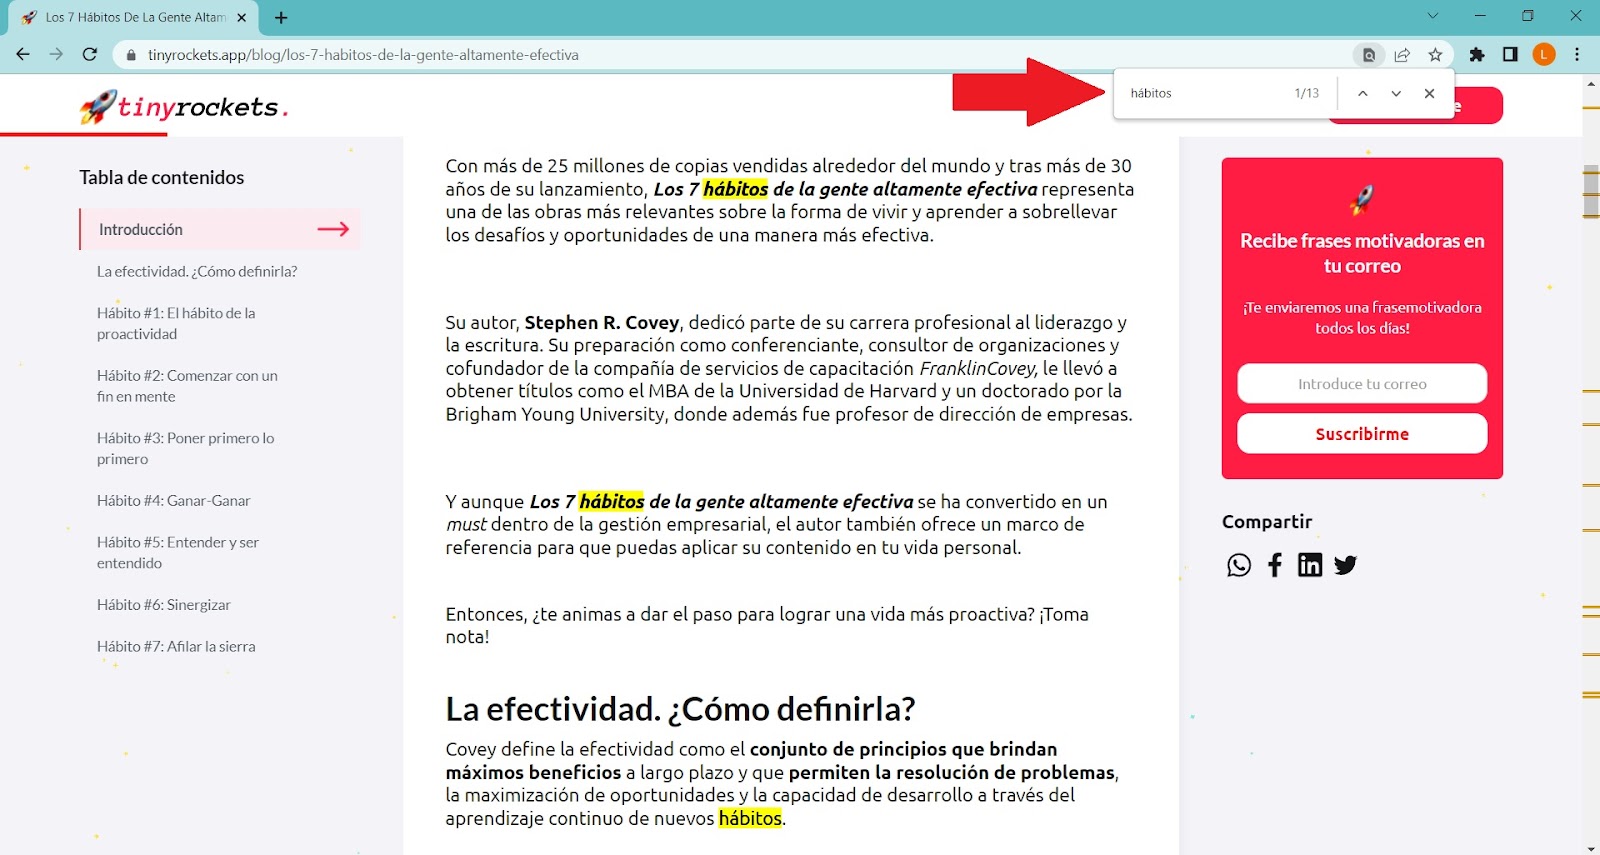The height and width of the screenshot is (855, 1600).
Task: Click the rocket icon in subscribe card
Action: pos(1362,199)
